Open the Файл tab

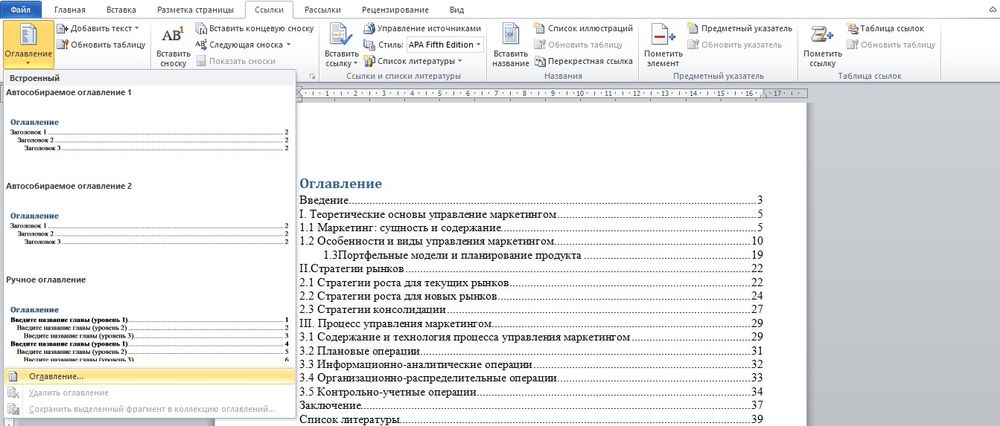pos(22,10)
